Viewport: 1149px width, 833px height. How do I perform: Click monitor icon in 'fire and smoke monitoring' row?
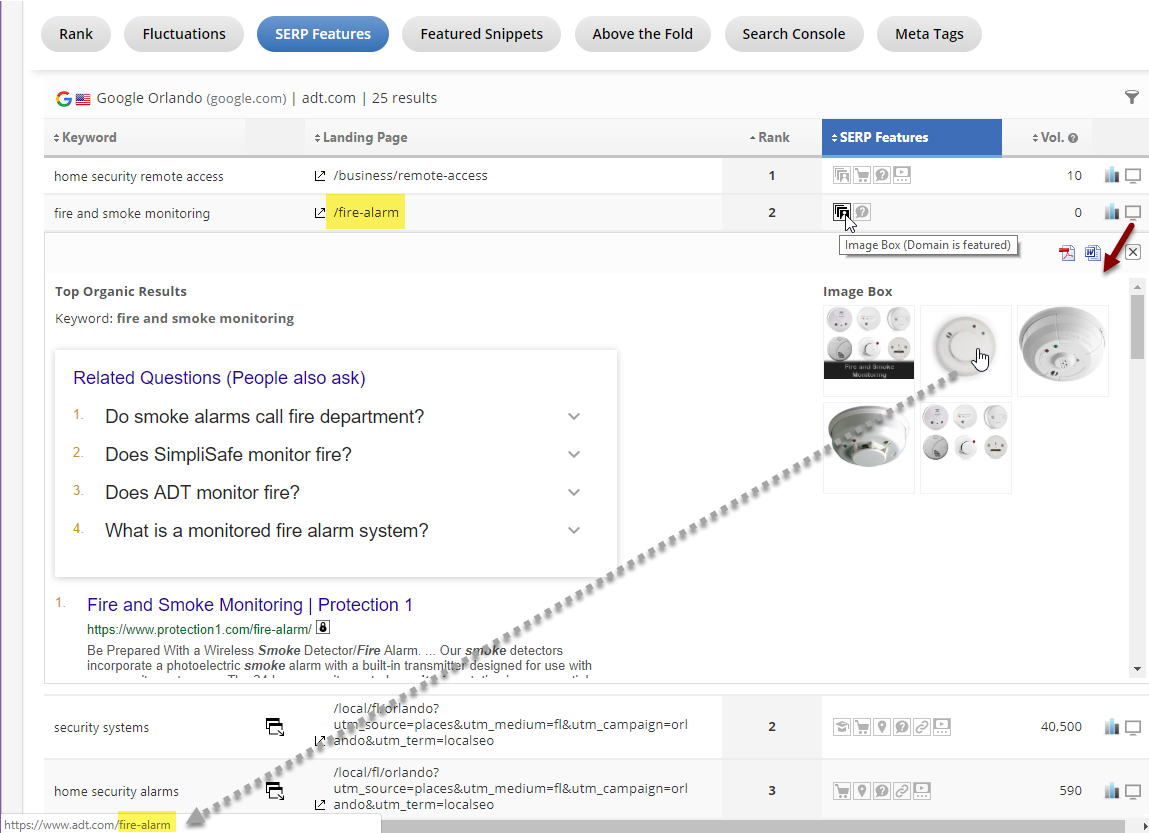(x=1133, y=213)
